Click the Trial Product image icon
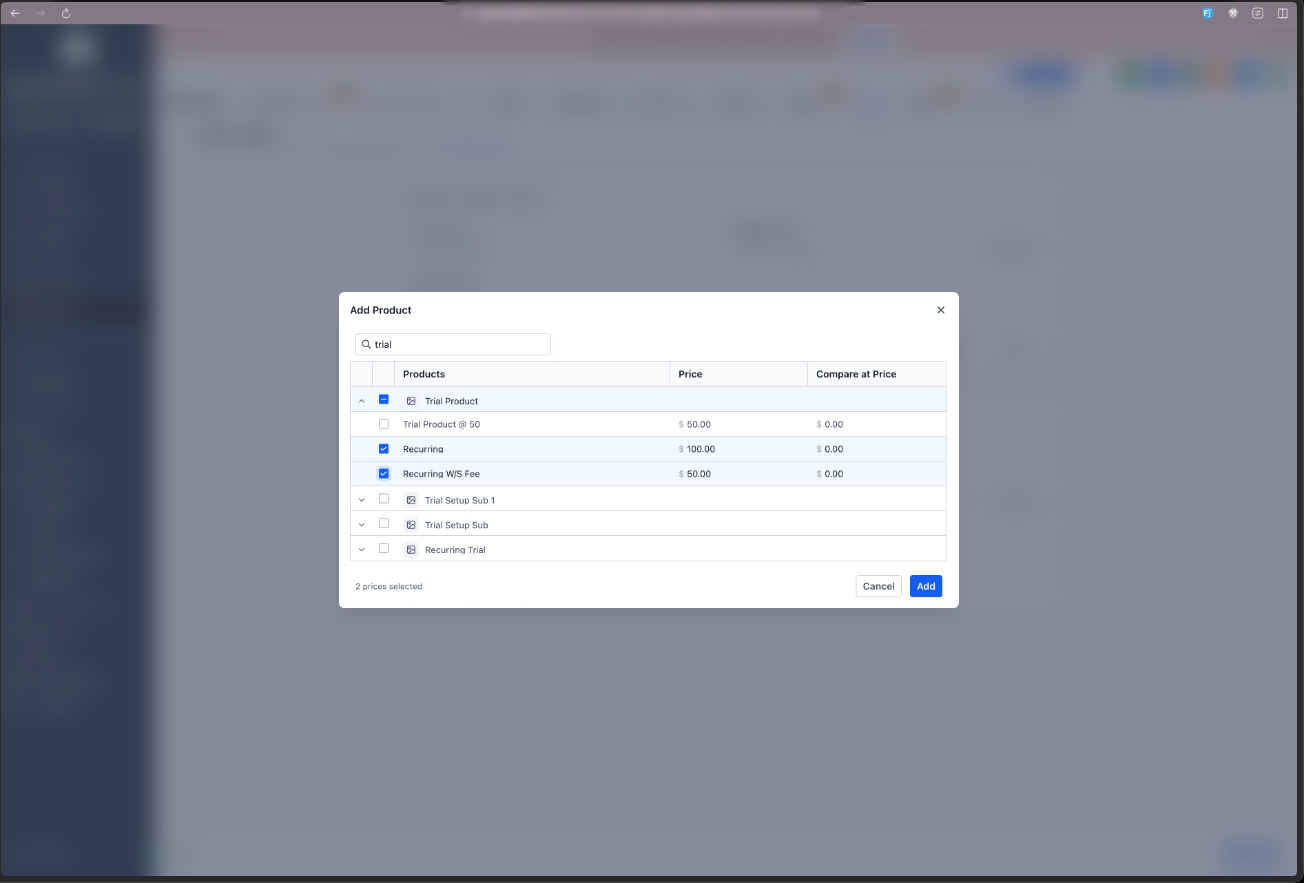 [411, 400]
